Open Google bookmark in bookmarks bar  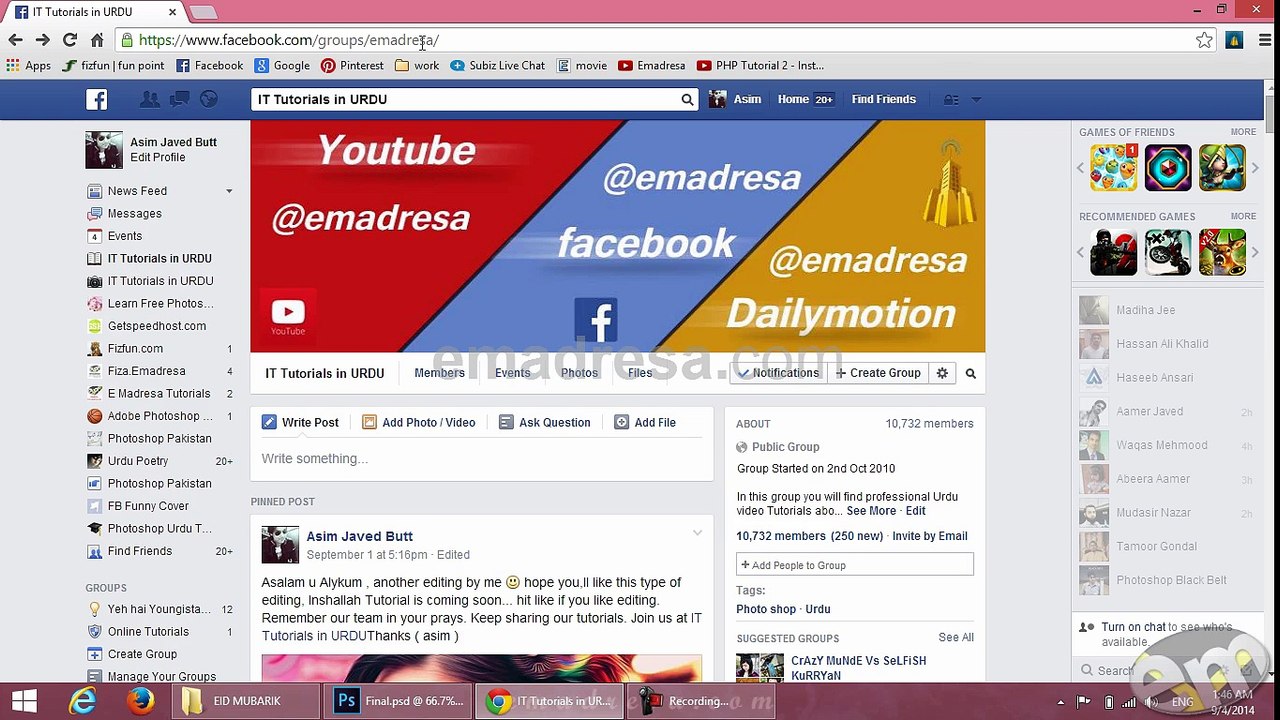click(282, 65)
